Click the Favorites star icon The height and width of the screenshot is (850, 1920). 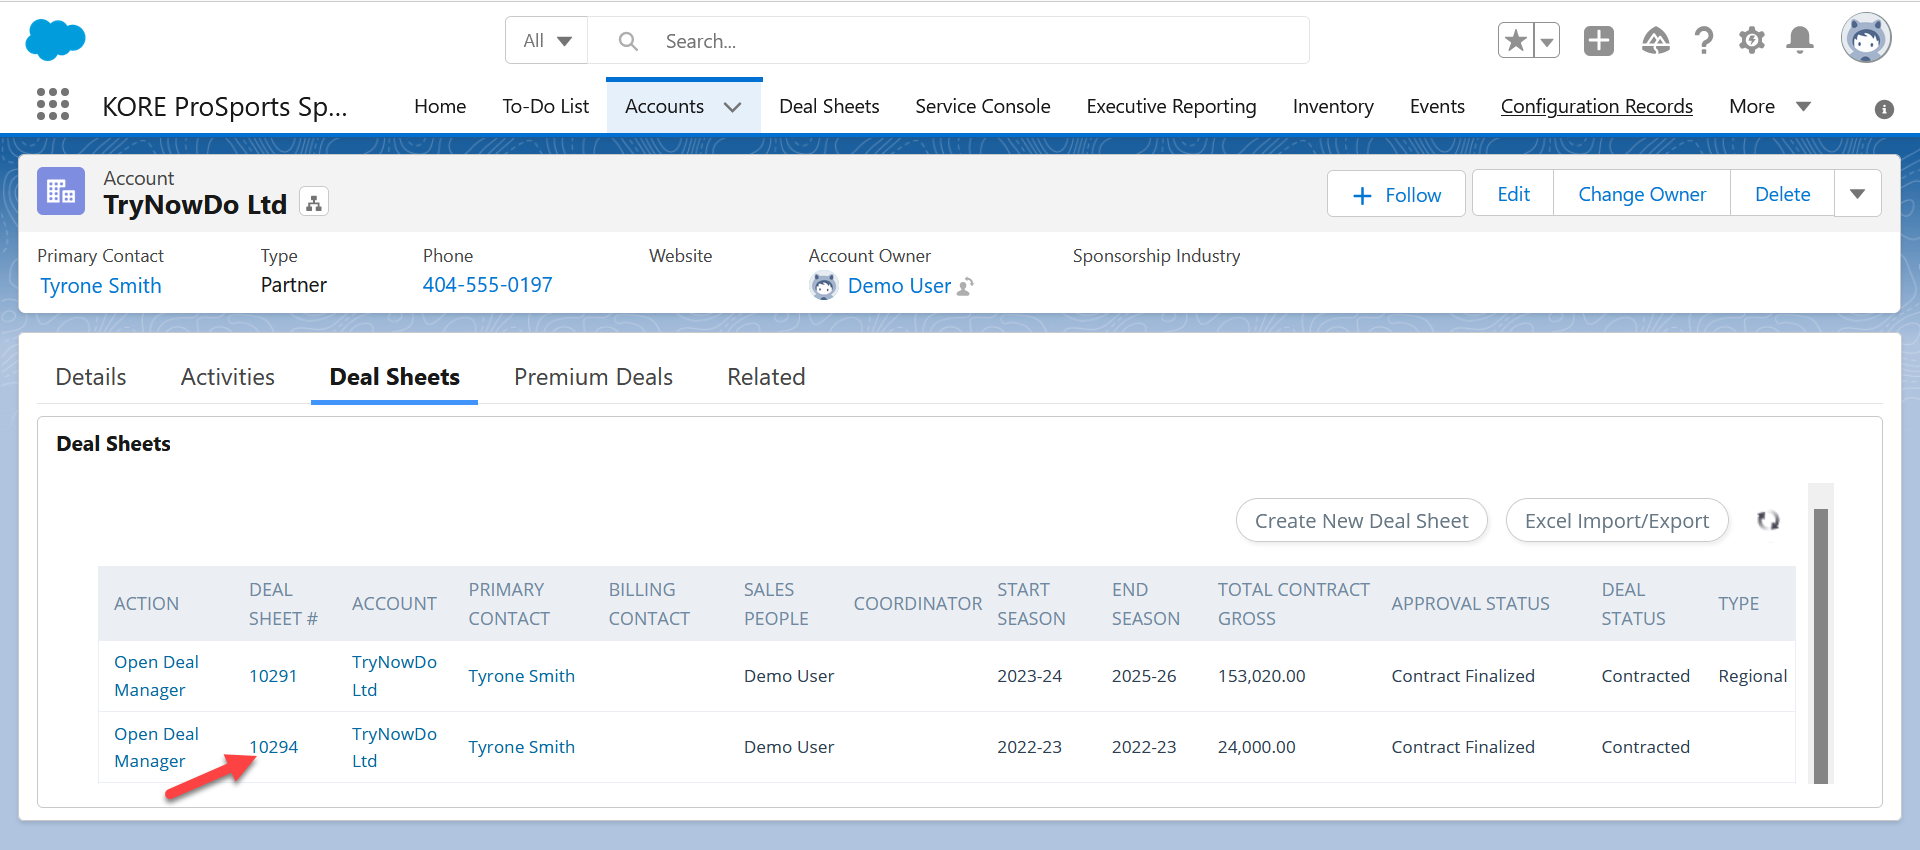point(1516,41)
